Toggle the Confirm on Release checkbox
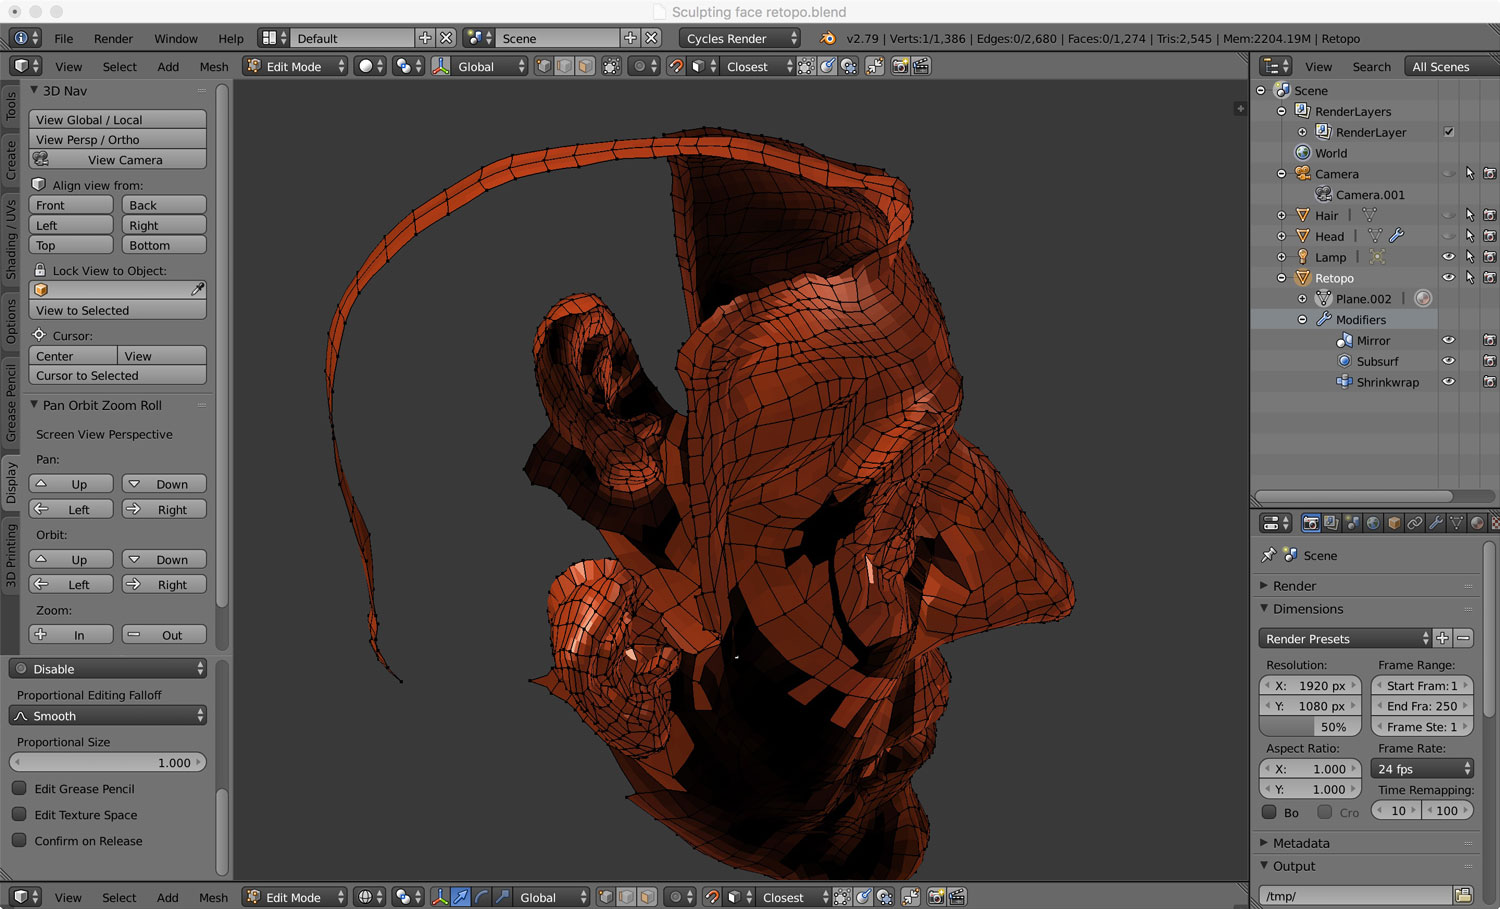1500x909 pixels. (x=19, y=841)
